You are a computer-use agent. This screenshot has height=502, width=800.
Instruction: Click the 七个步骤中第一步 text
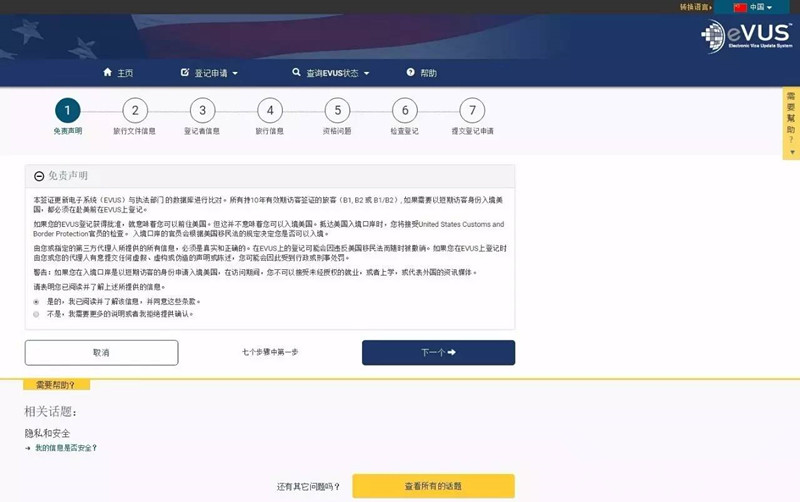pos(270,352)
